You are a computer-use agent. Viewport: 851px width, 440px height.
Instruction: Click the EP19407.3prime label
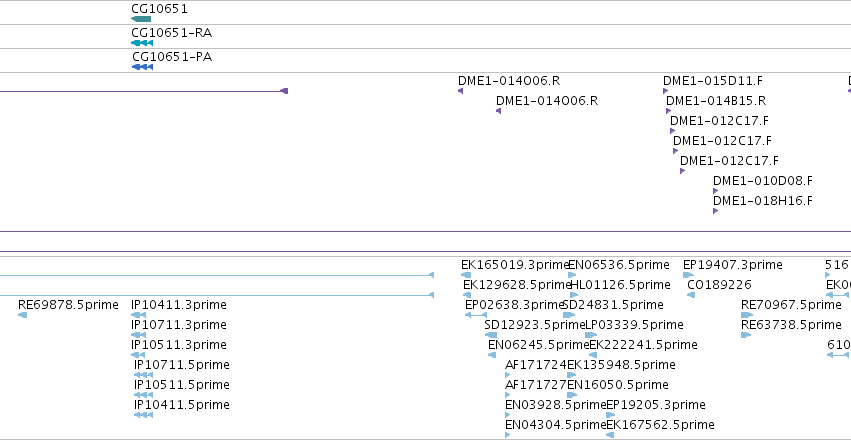tap(733, 265)
